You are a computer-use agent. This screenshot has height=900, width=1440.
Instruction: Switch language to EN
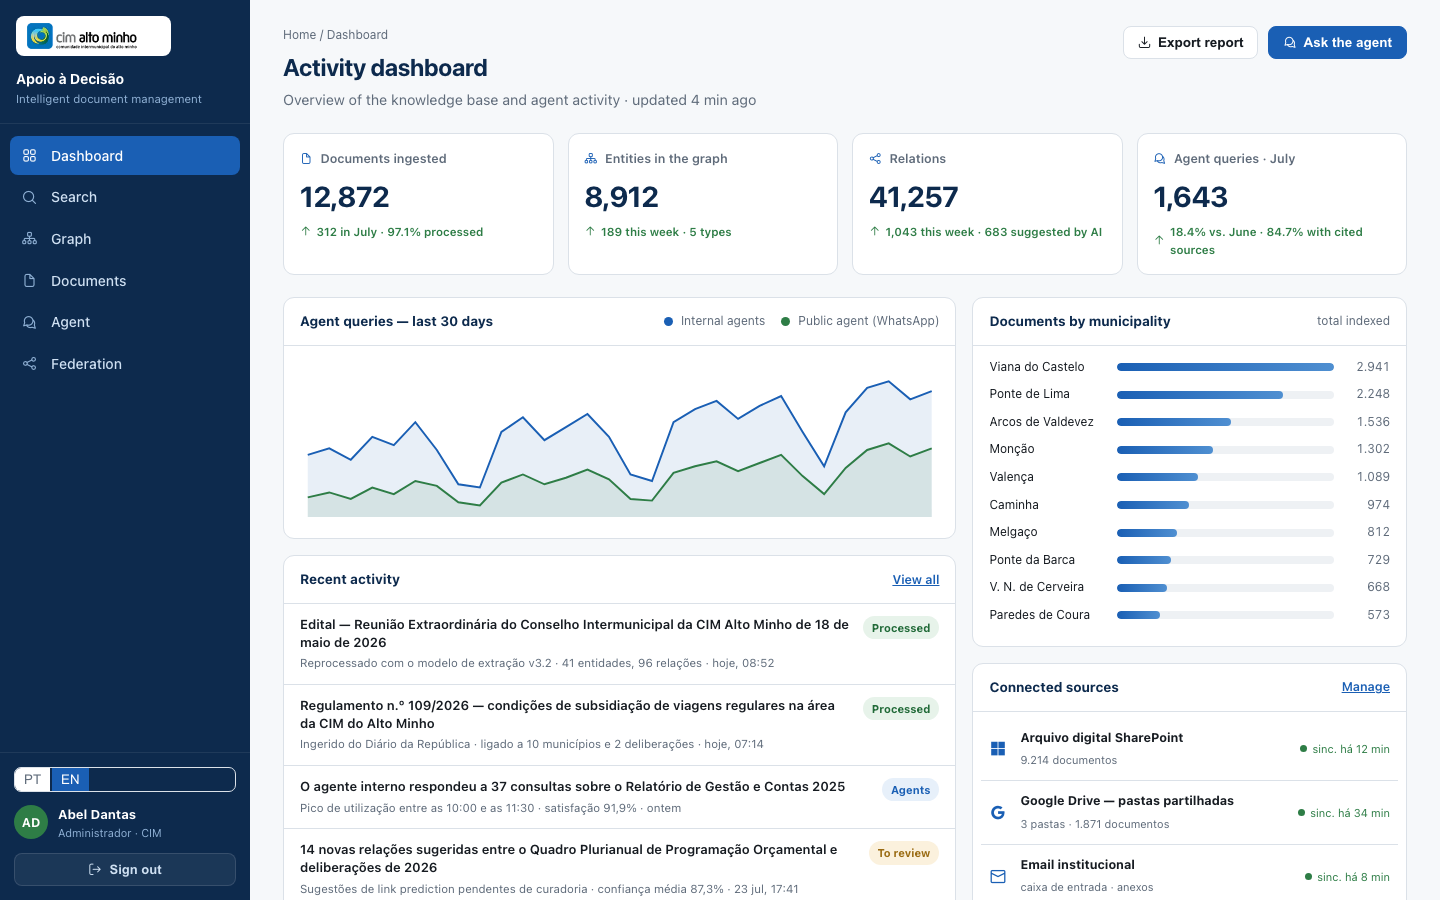coord(70,779)
